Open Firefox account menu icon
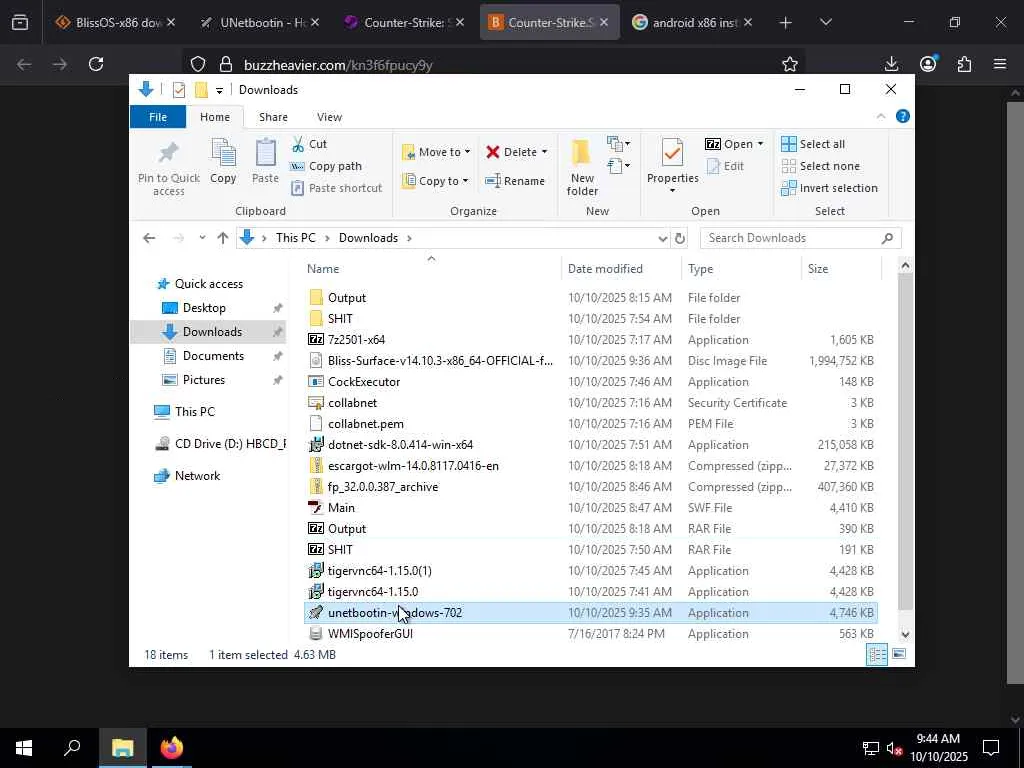The image size is (1024, 768). pos(928,64)
